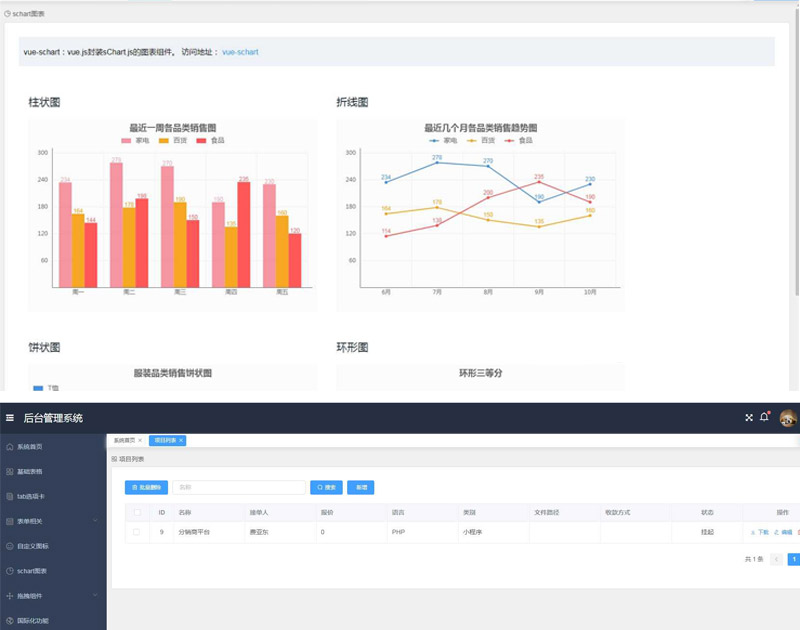
Task: Expand the 拖拽组件 submenu arrow
Action: 94,596
